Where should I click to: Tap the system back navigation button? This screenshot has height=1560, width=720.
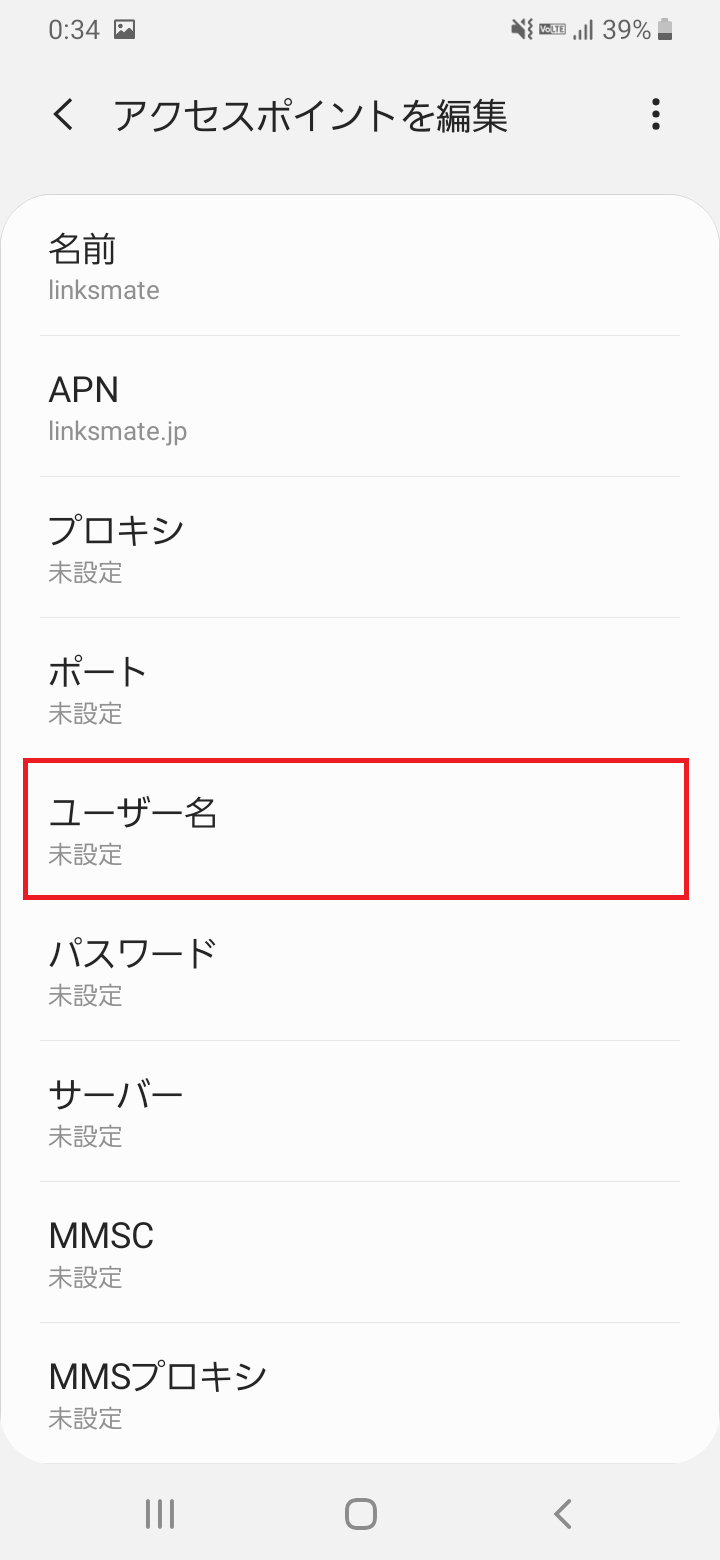[563, 1514]
